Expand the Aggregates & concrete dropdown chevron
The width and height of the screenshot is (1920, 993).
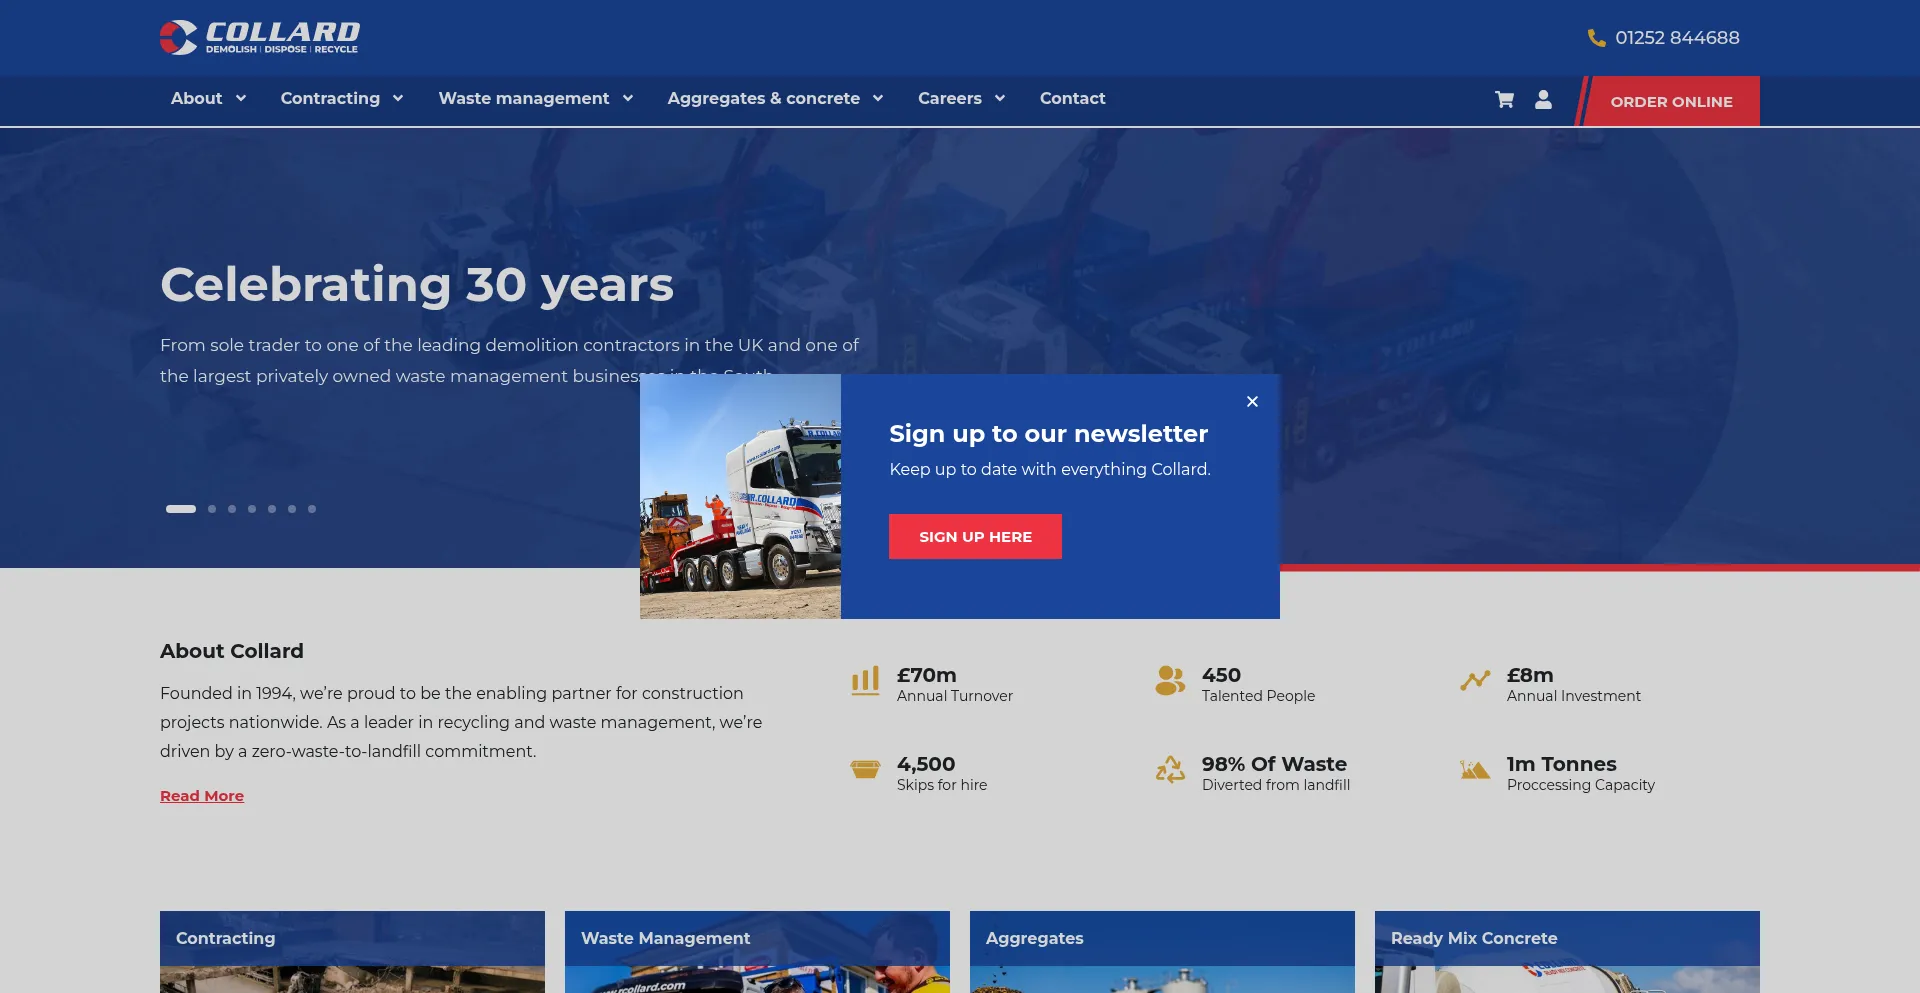(x=878, y=98)
